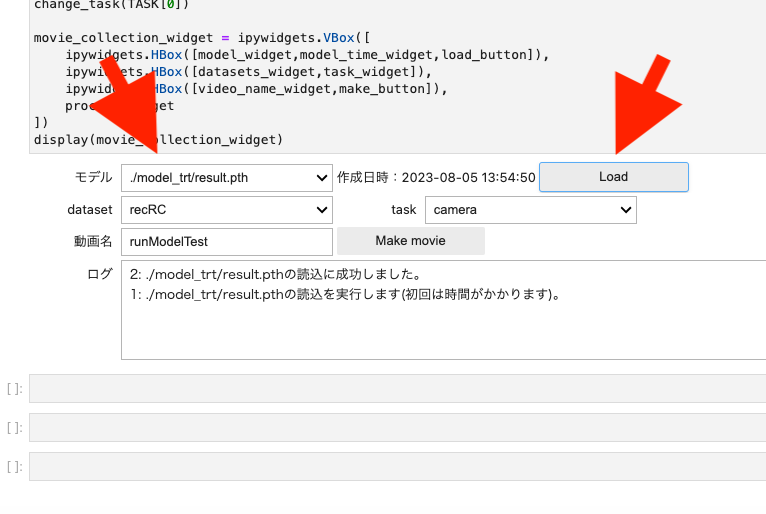The width and height of the screenshot is (766, 514).
Task: Click the display(movie_collection_widget) code line
Action: (x=158, y=140)
